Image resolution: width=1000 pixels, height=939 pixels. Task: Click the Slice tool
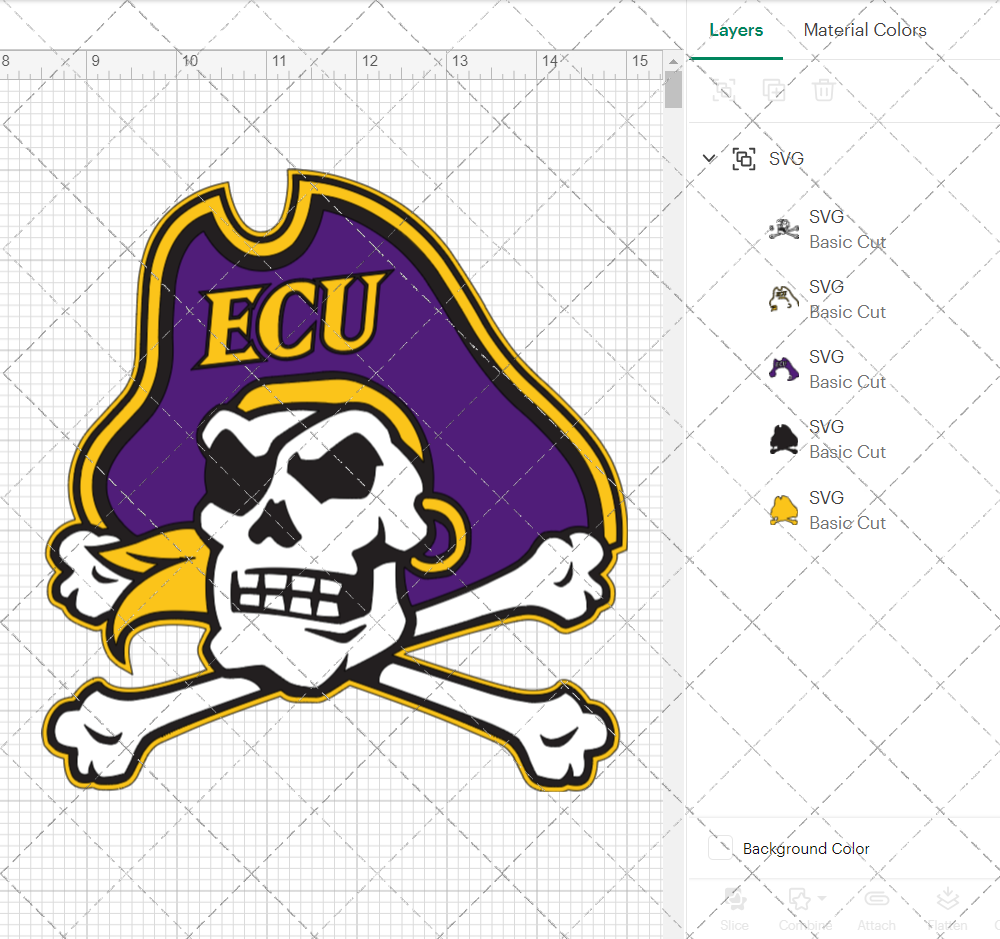735,908
